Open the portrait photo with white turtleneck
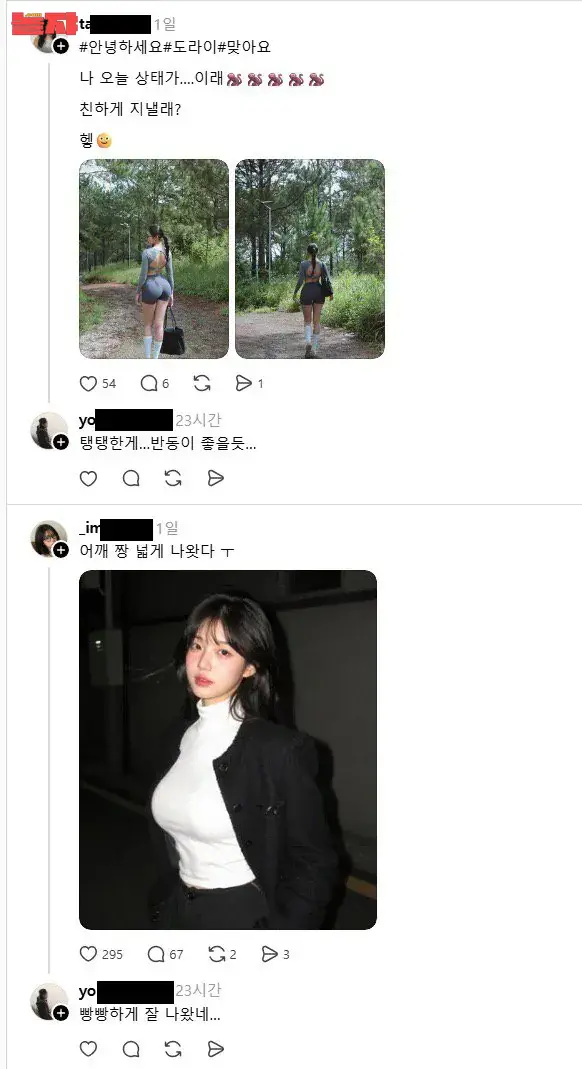 [228, 750]
